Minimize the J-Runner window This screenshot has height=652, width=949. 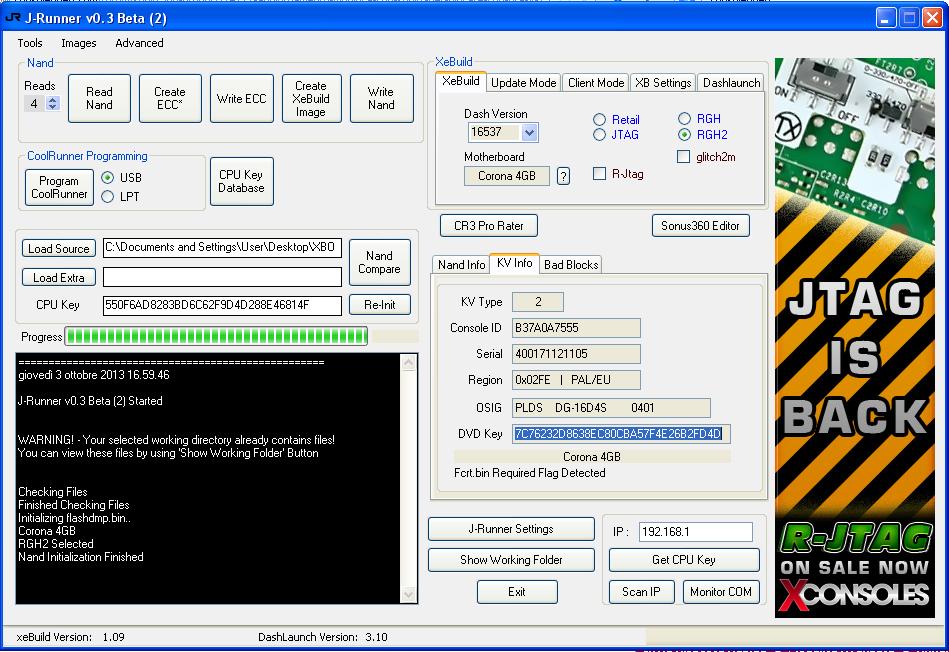point(886,18)
